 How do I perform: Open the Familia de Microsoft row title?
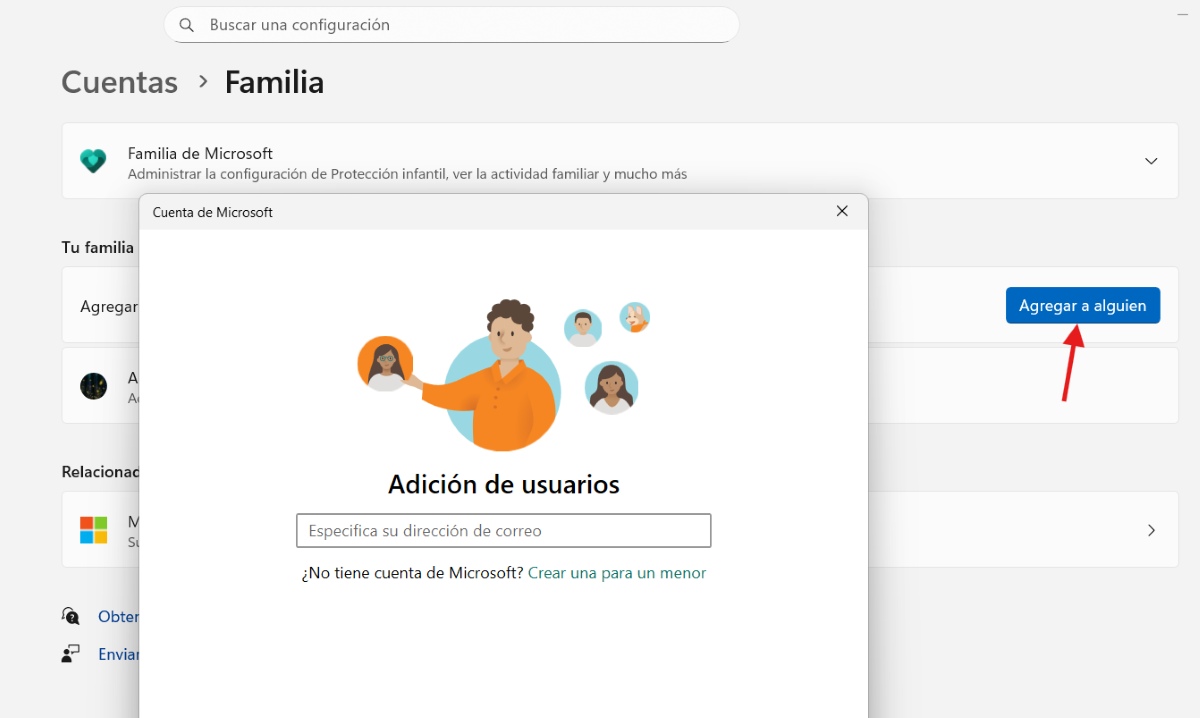pyautogui.click(x=200, y=153)
